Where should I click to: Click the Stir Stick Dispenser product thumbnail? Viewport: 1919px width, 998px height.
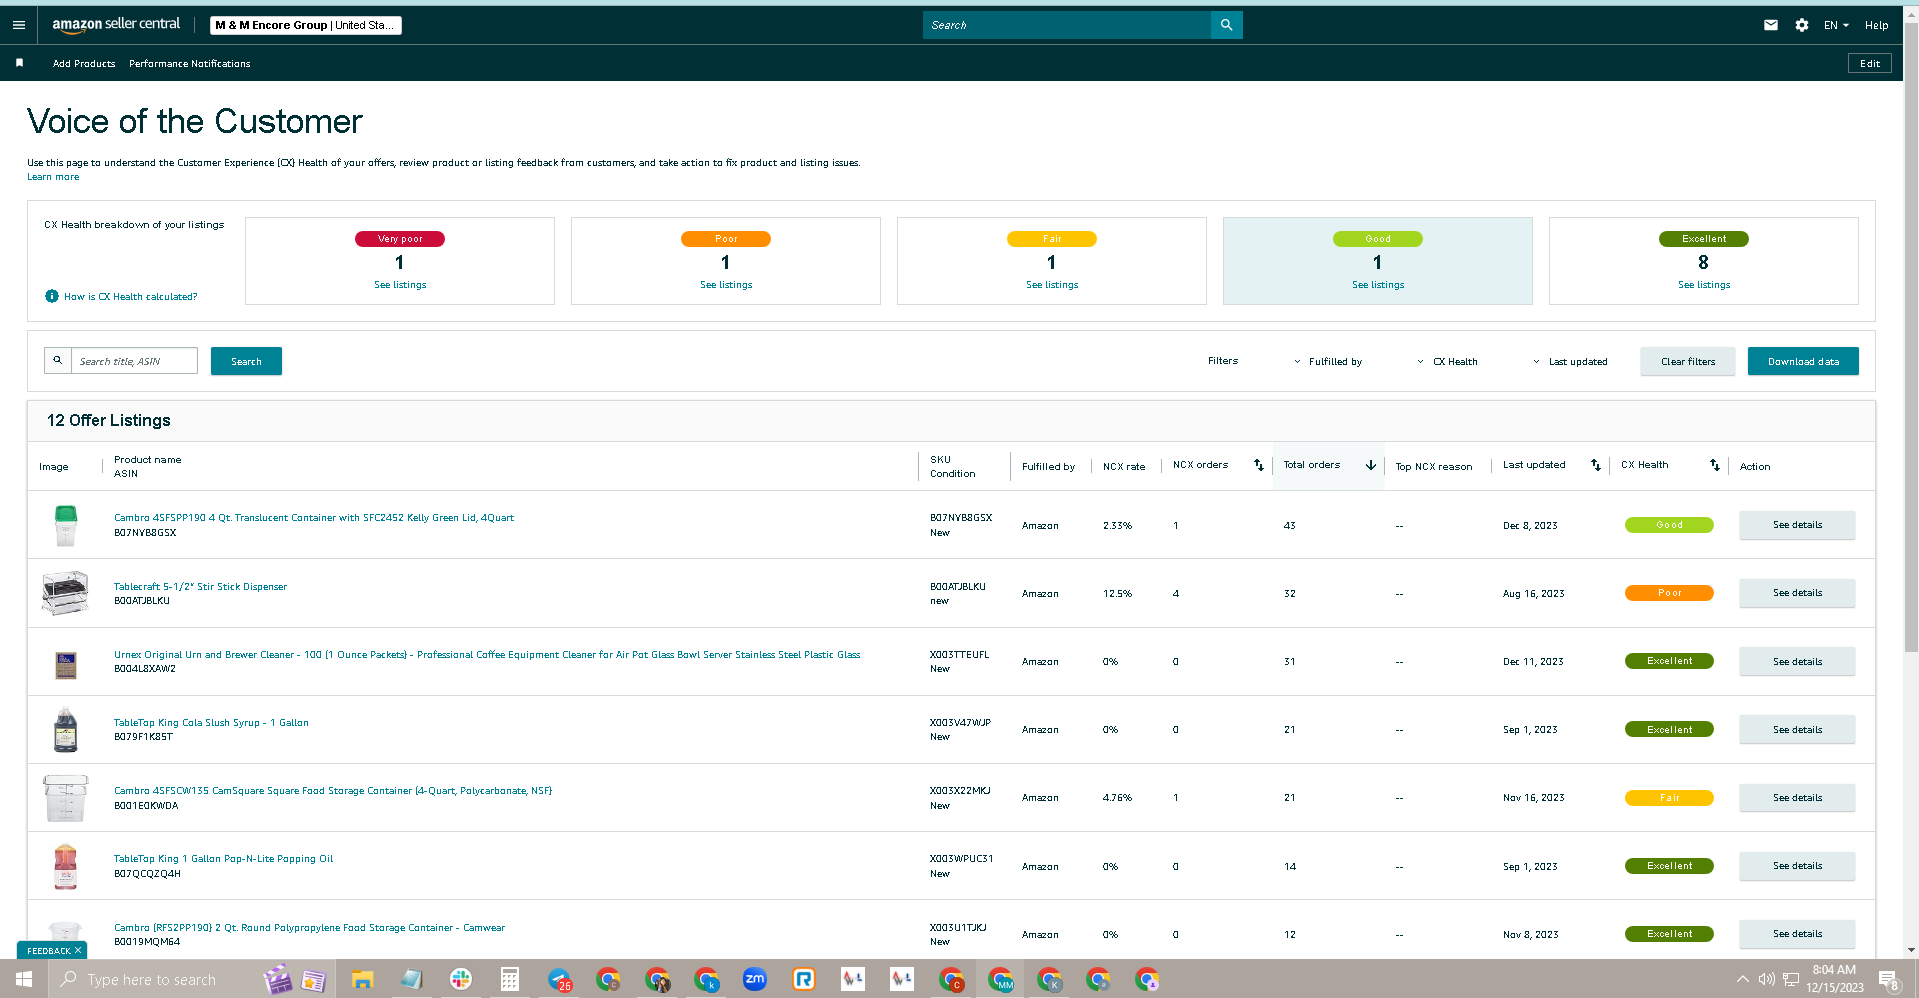click(65, 593)
